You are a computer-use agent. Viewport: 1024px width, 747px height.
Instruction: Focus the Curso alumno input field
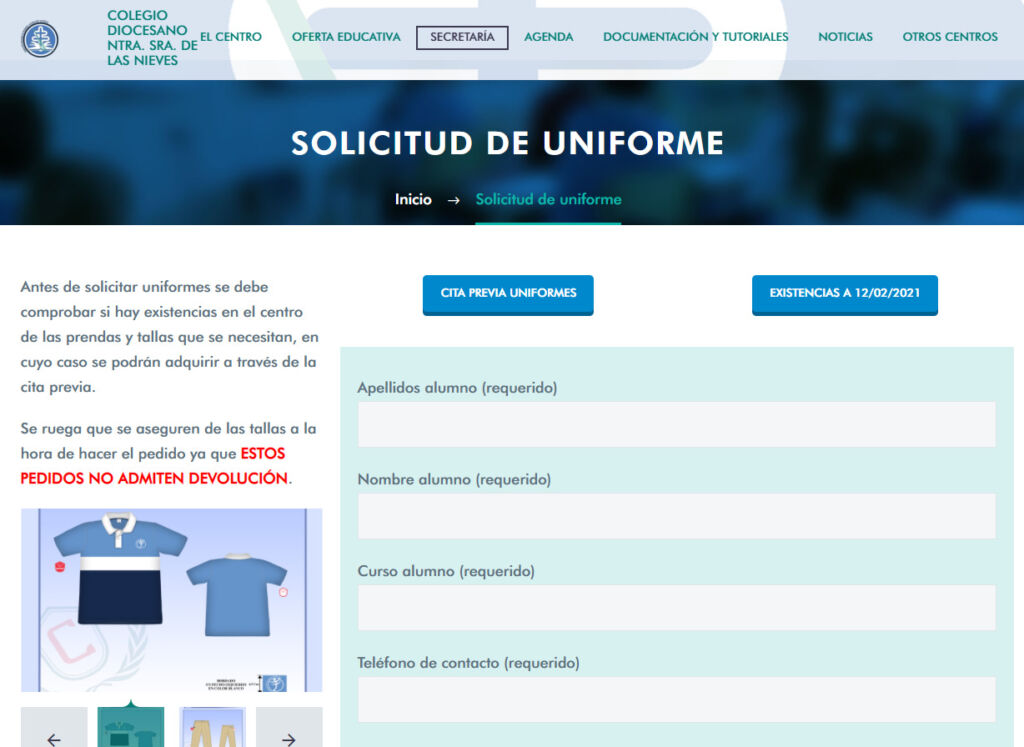(x=676, y=608)
